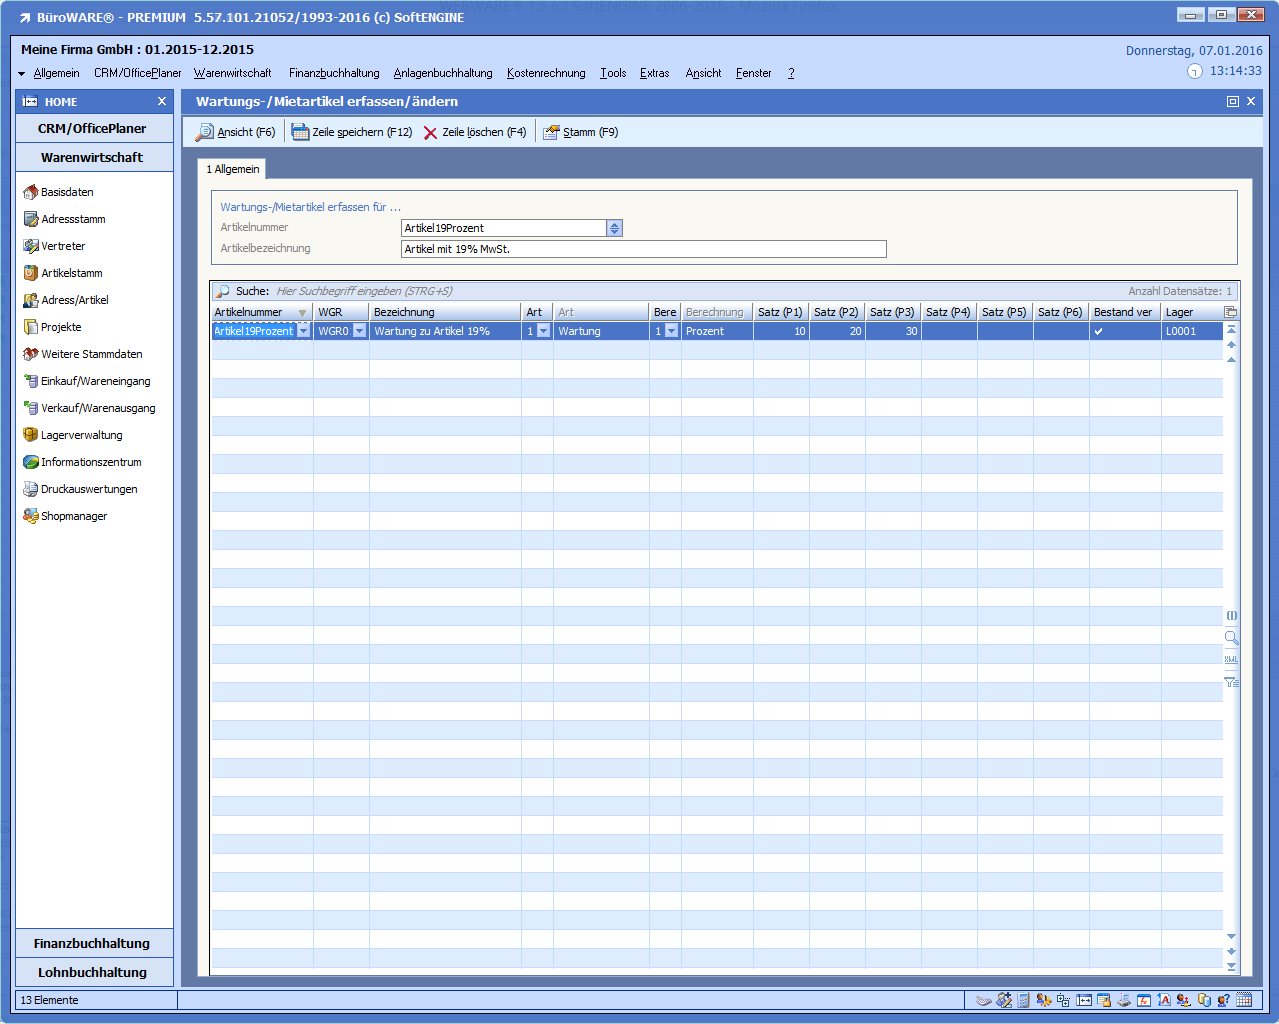Select the 1 Allgemein tab
Screen dimensions: 1279x1024
coord(232,169)
